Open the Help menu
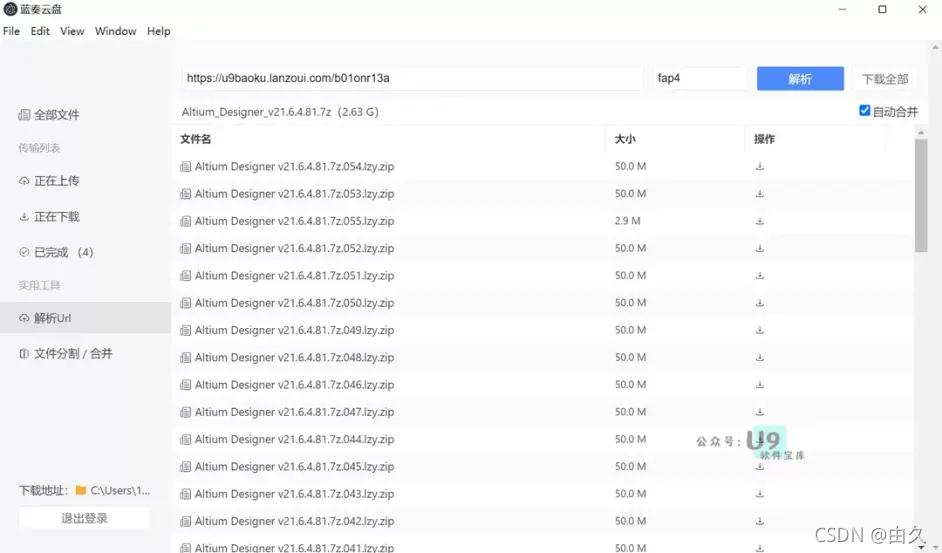942x553 pixels. coord(159,31)
